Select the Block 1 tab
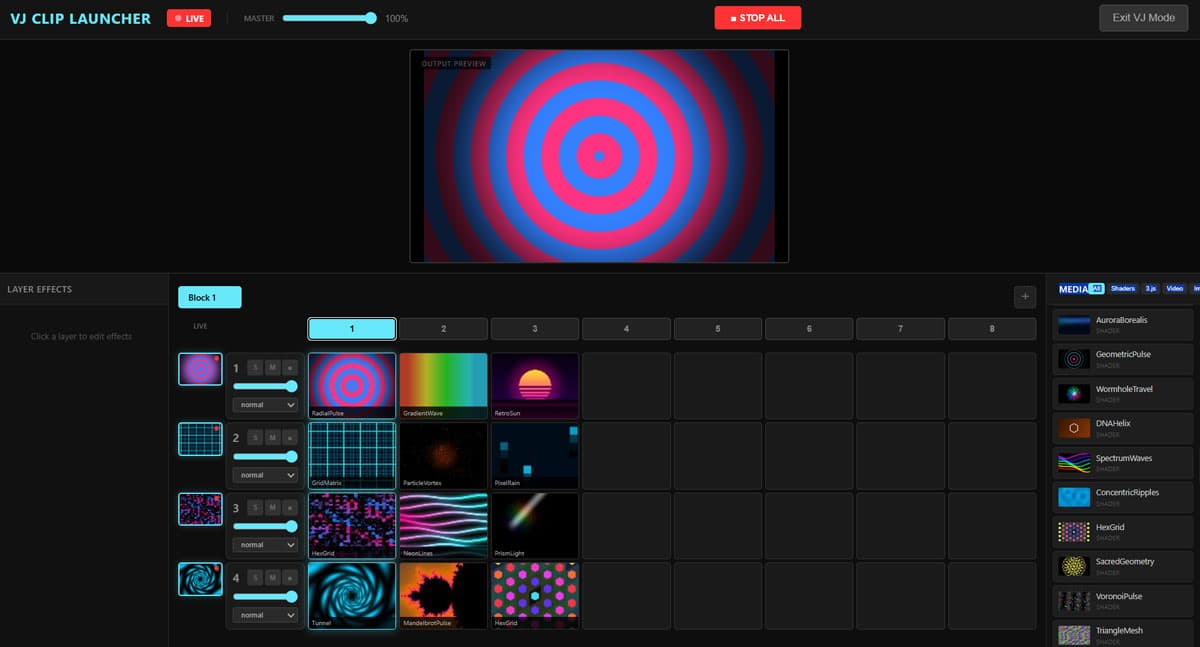This screenshot has height=647, width=1200. (x=209, y=296)
